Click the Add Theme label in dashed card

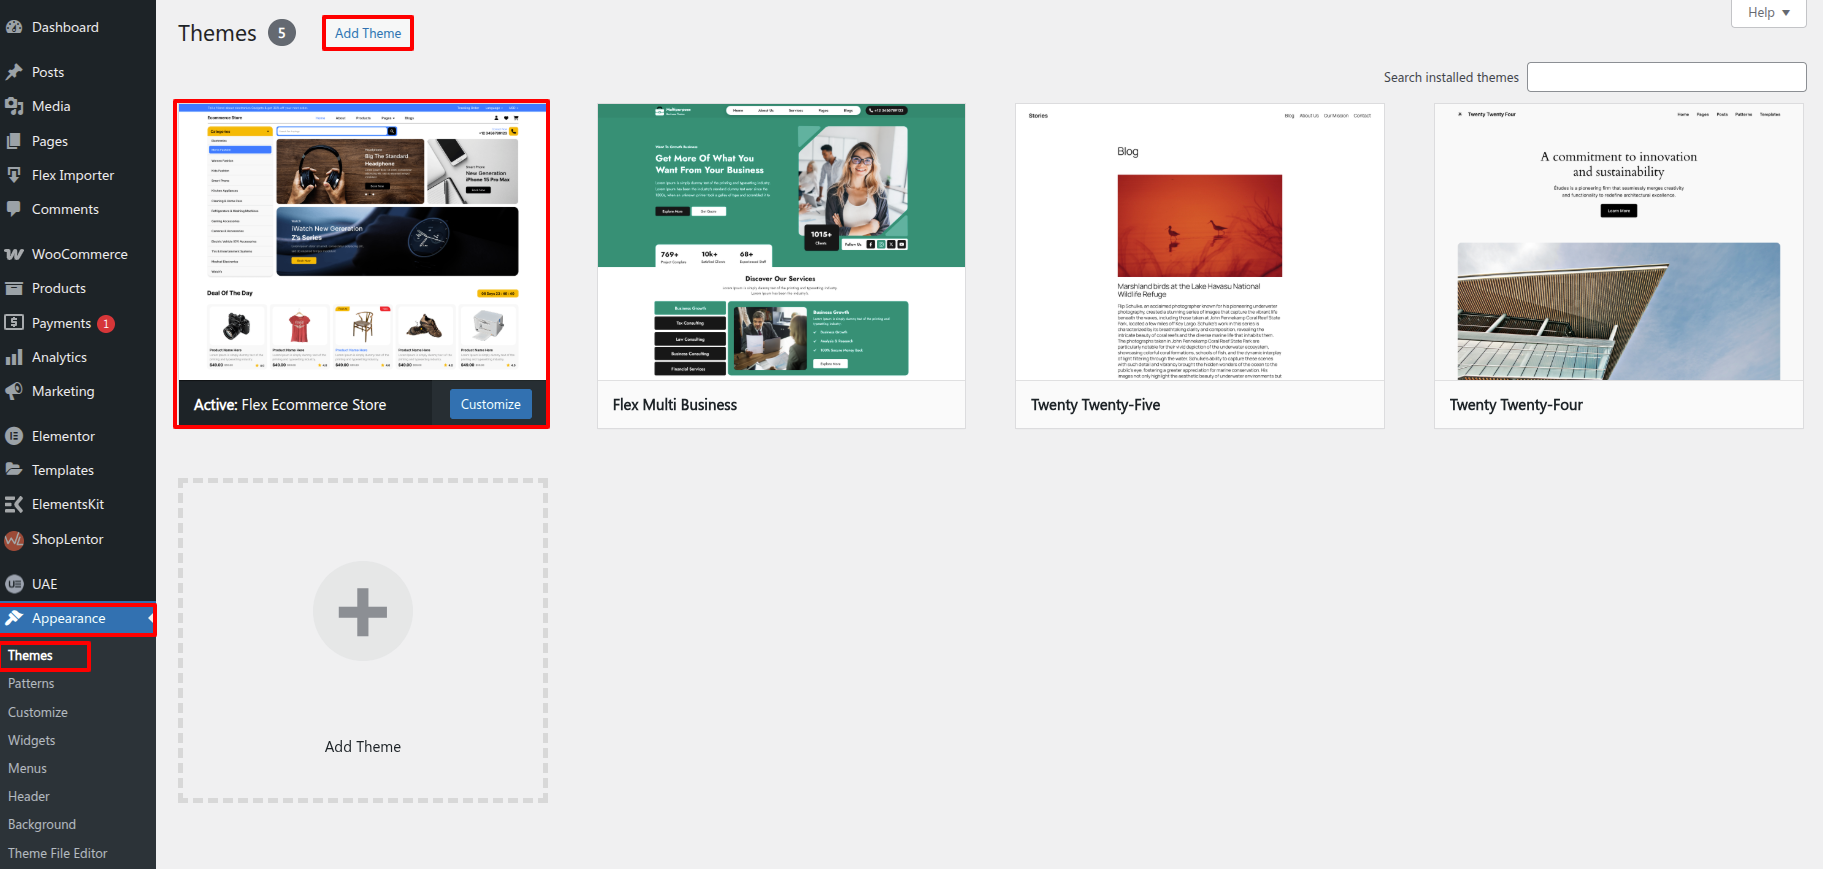click(x=363, y=747)
